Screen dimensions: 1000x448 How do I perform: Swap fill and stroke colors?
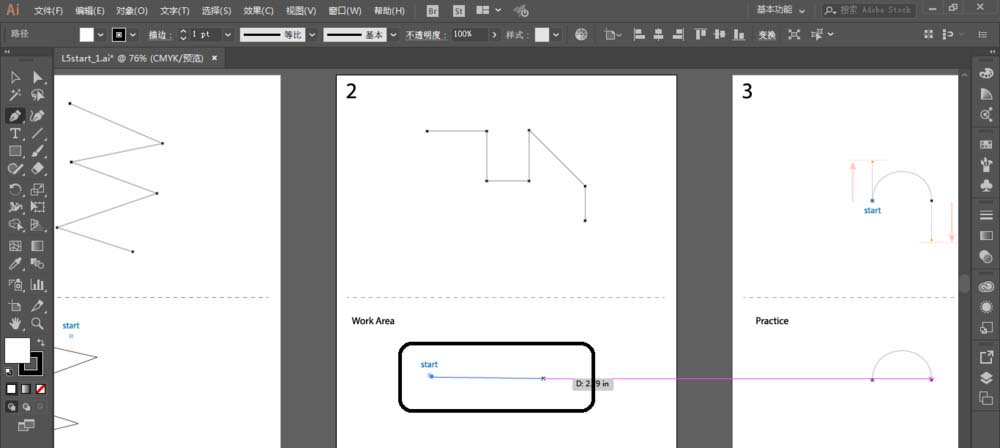point(40,343)
